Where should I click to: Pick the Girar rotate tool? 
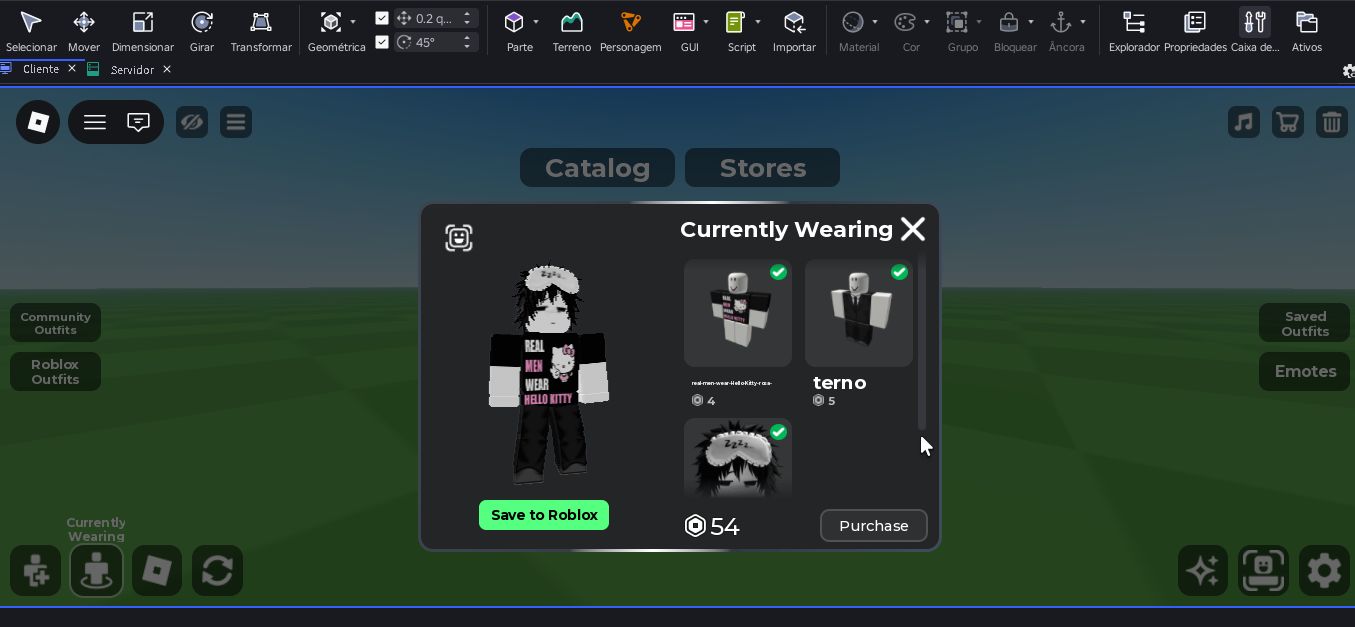[x=202, y=31]
